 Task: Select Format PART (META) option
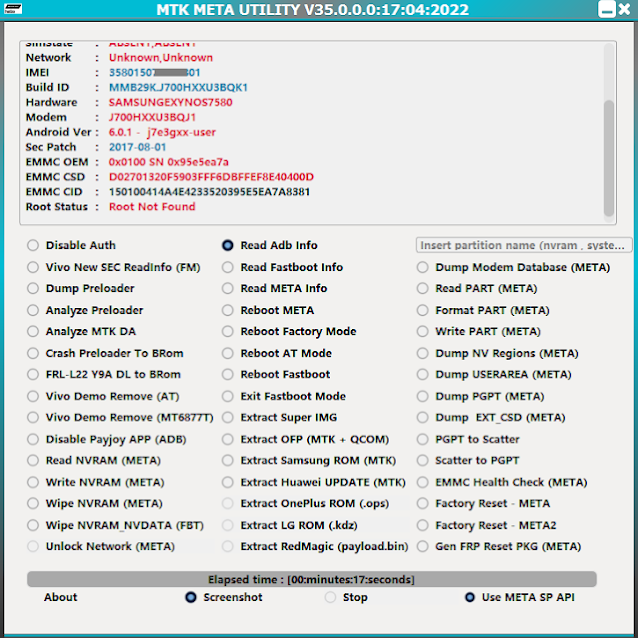click(x=423, y=310)
